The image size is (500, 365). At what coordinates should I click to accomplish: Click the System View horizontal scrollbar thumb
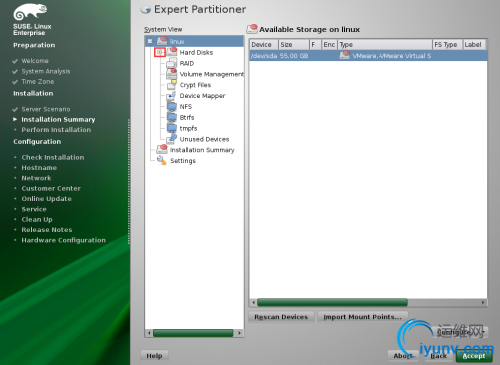coord(193,333)
